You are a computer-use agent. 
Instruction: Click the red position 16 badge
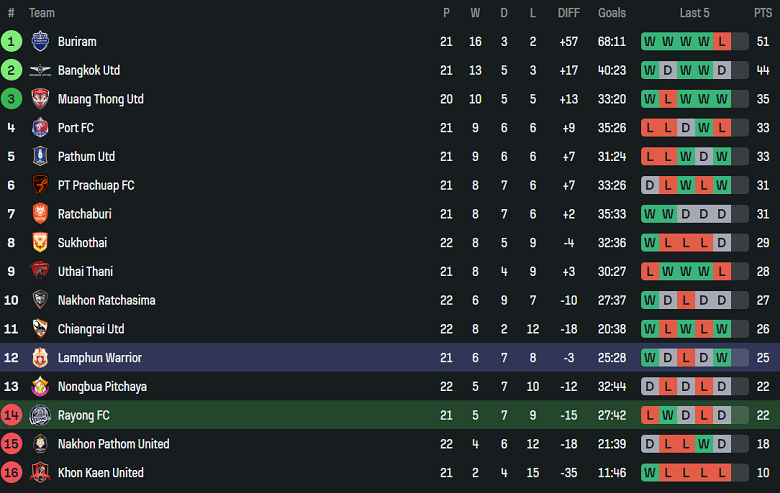tap(11, 473)
